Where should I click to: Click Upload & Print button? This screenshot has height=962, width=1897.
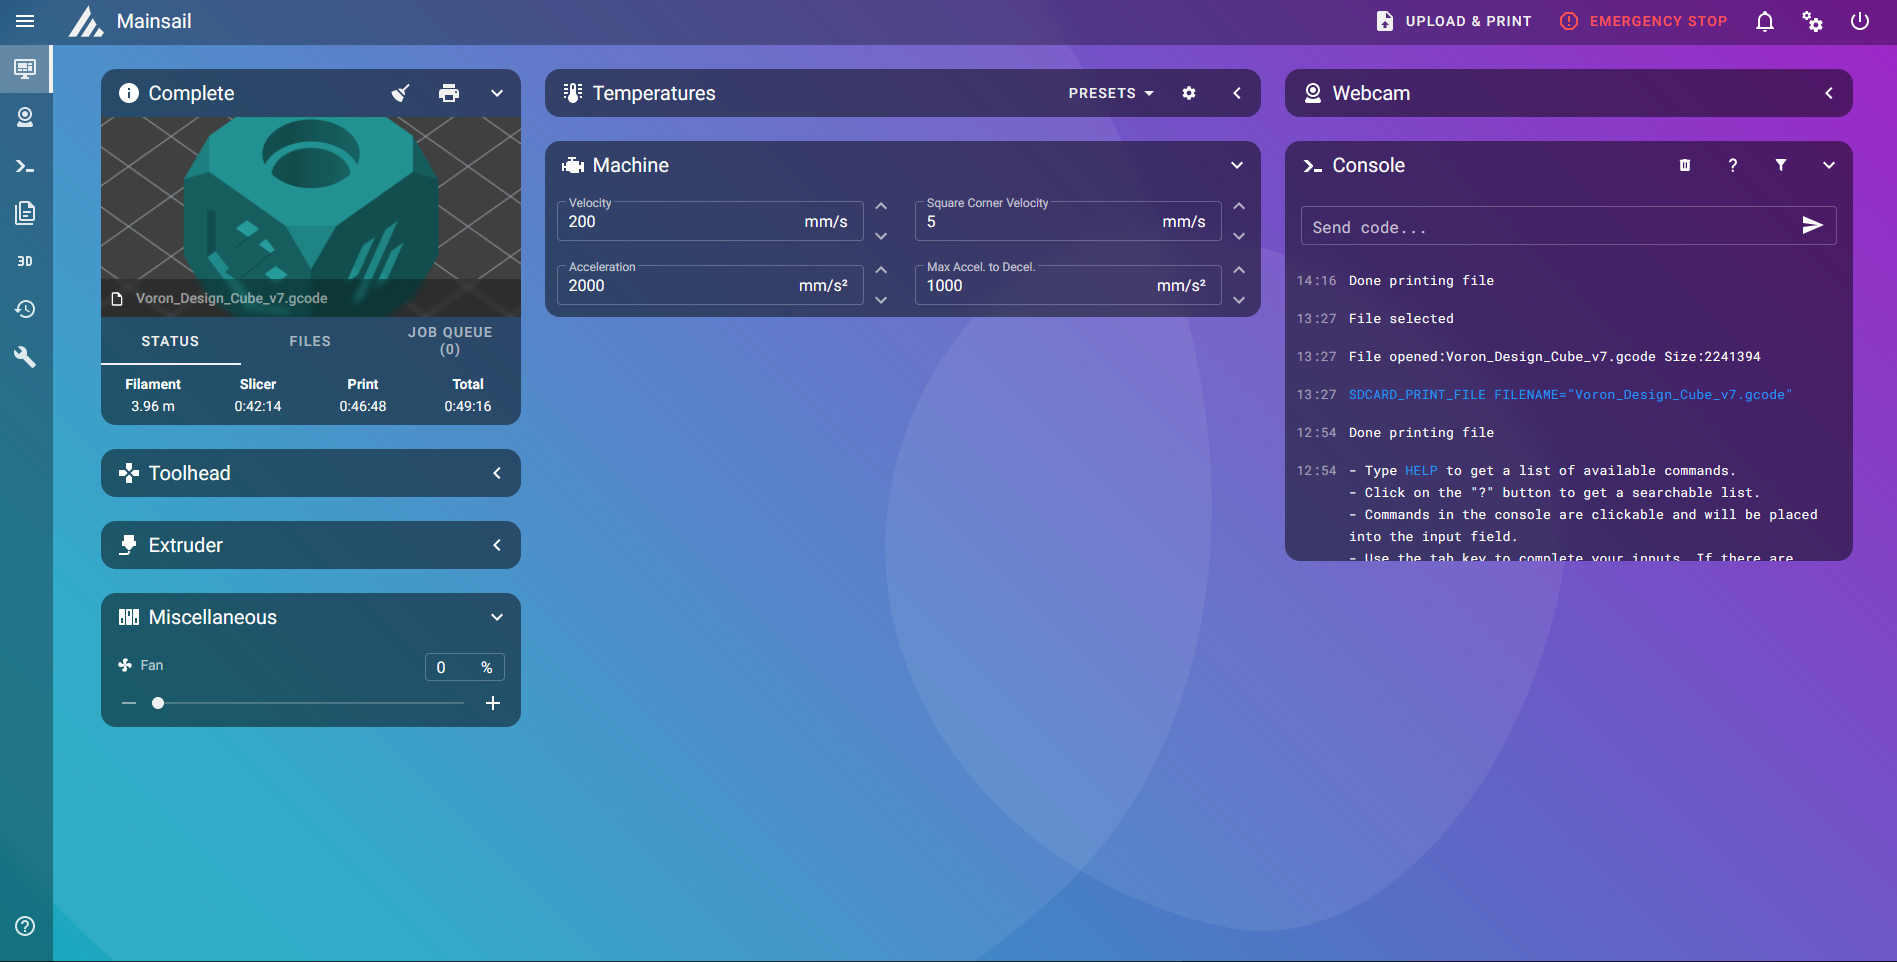[1454, 21]
